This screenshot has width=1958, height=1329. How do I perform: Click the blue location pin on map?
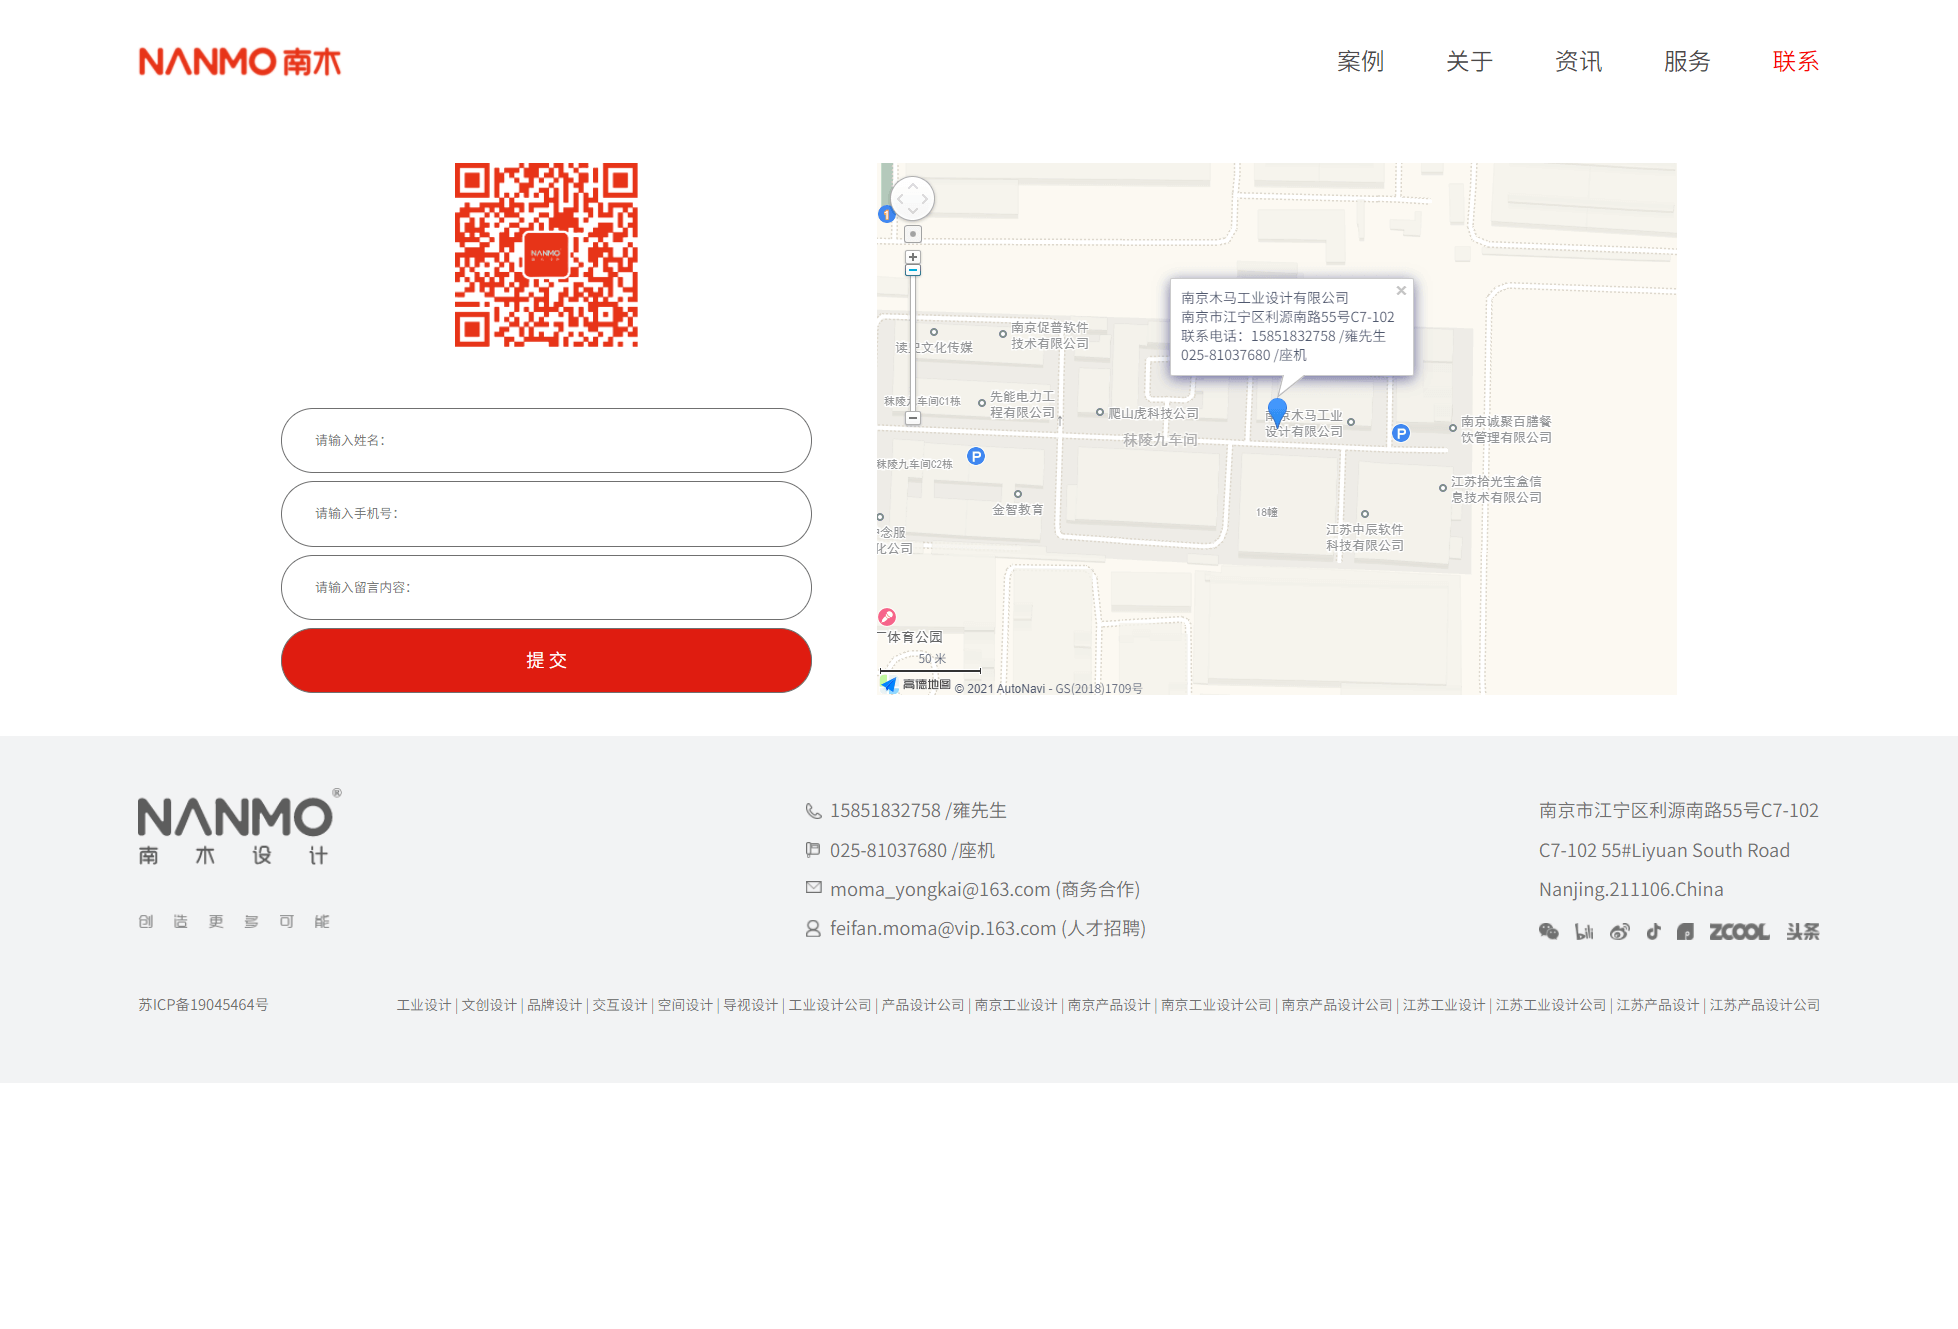(1277, 412)
